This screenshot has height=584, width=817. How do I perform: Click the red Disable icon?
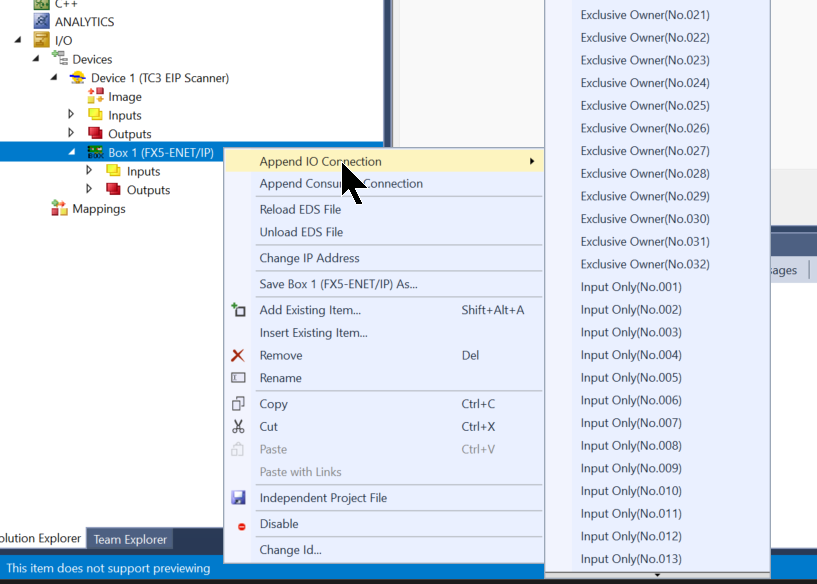[x=241, y=525]
